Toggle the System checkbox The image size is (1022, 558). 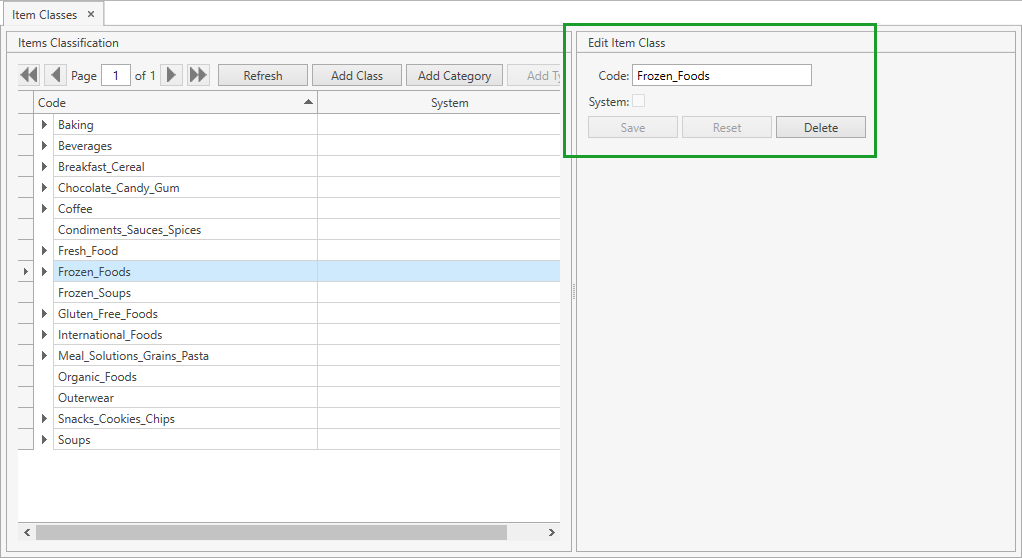click(638, 101)
